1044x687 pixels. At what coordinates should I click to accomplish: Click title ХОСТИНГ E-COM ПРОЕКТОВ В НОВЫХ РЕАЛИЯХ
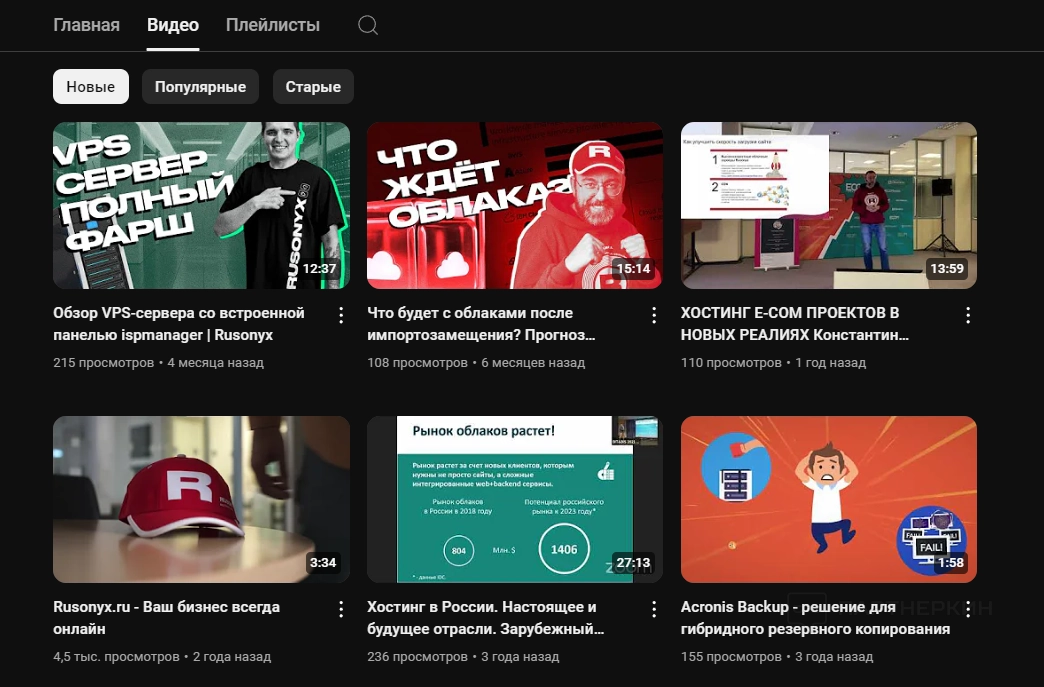click(x=794, y=324)
